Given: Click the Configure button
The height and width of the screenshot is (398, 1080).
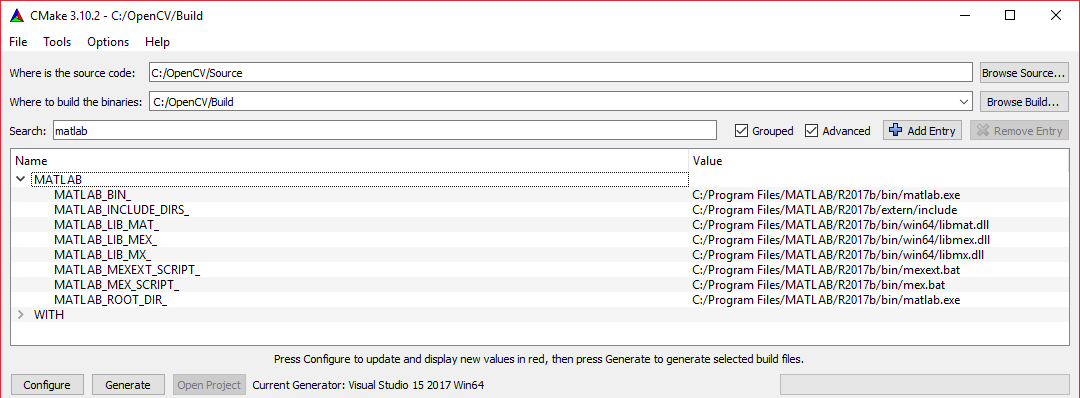Looking at the screenshot, I should tap(47, 385).
